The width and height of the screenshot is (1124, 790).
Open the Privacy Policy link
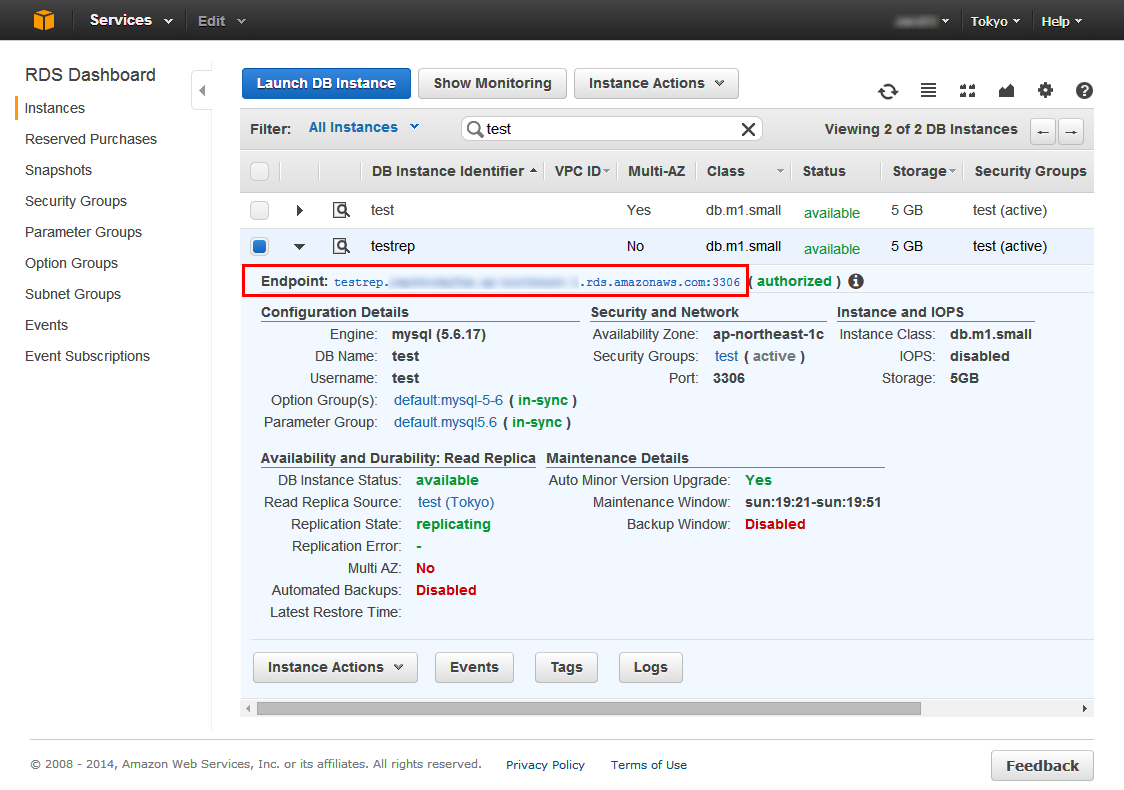pyautogui.click(x=546, y=765)
